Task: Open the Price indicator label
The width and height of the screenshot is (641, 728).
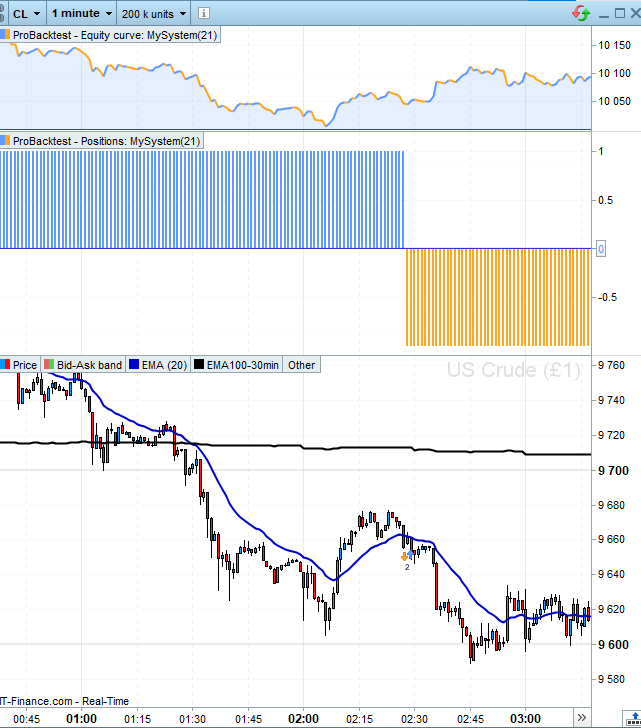Action: (x=20, y=365)
